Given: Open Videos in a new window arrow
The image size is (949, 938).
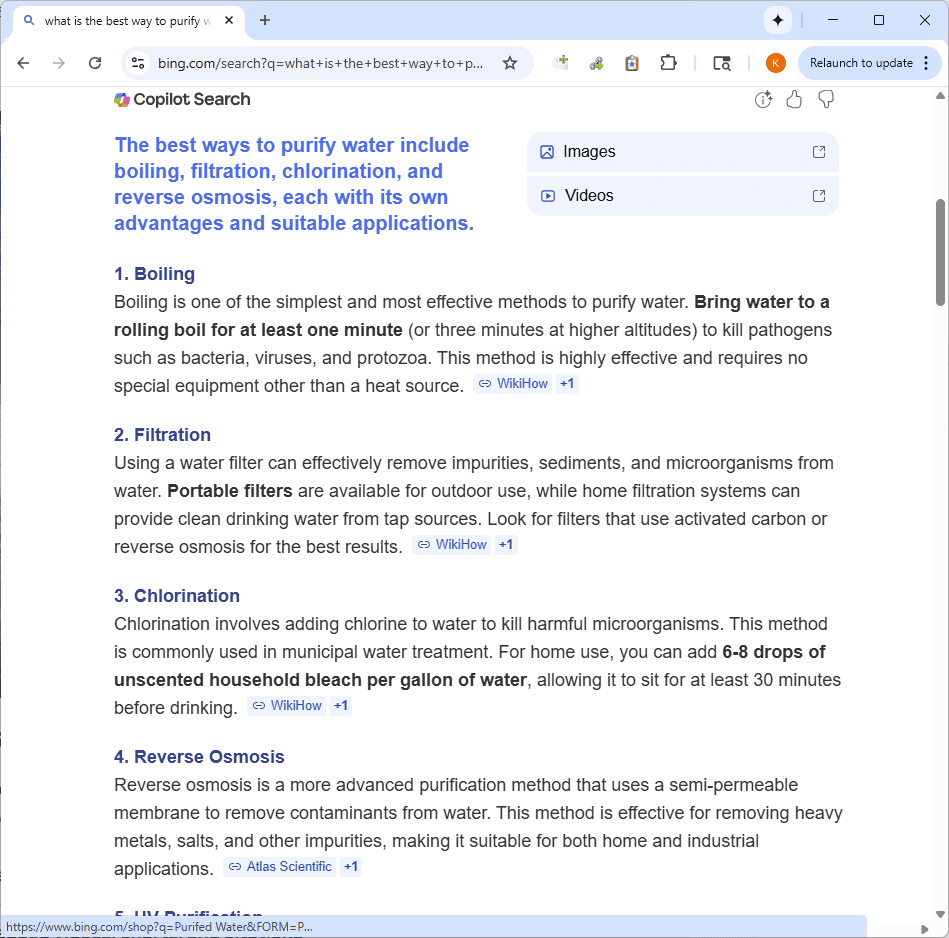Looking at the screenshot, I should tap(819, 196).
